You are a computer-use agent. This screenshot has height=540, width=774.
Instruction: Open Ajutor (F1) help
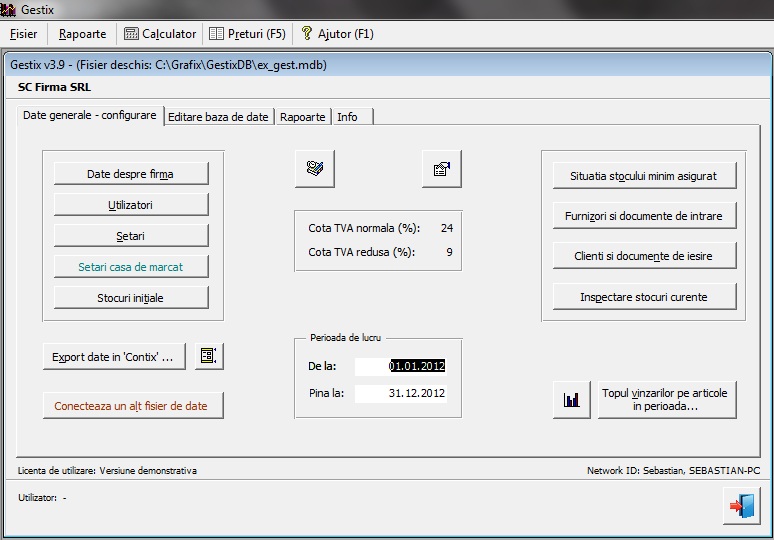(x=337, y=33)
